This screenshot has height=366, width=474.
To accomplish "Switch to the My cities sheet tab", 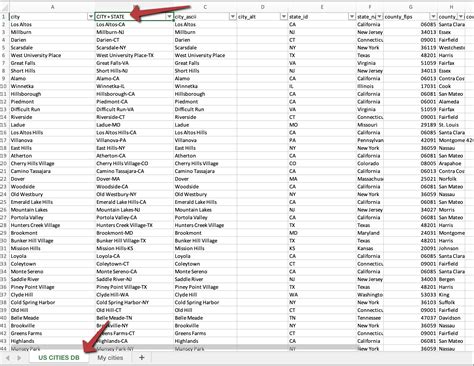I will coord(110,358).
